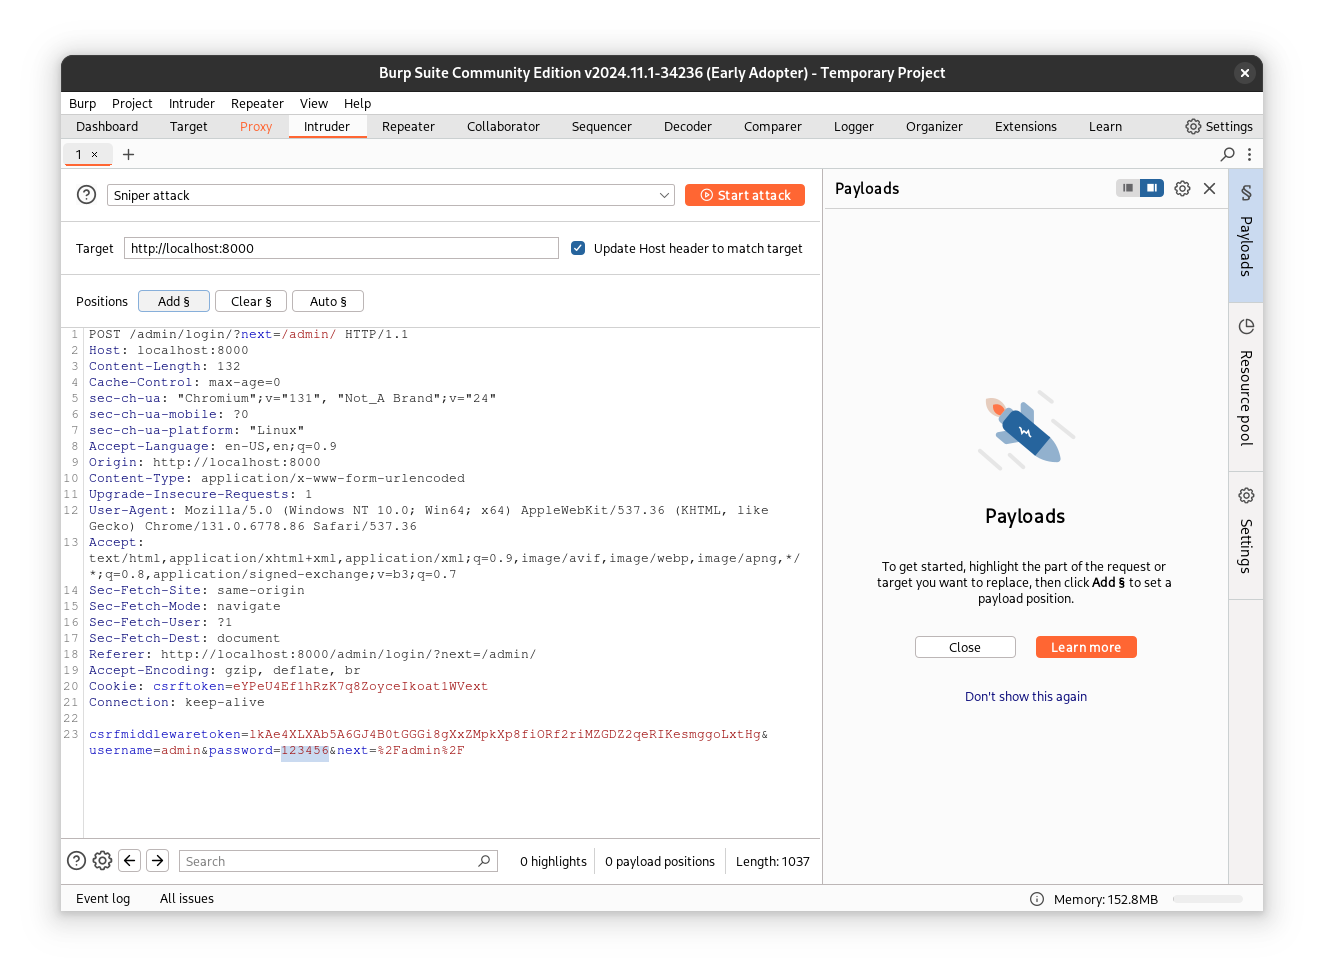1324x978 pixels.
Task: Click the memory usage progress bar
Action: click(1208, 899)
